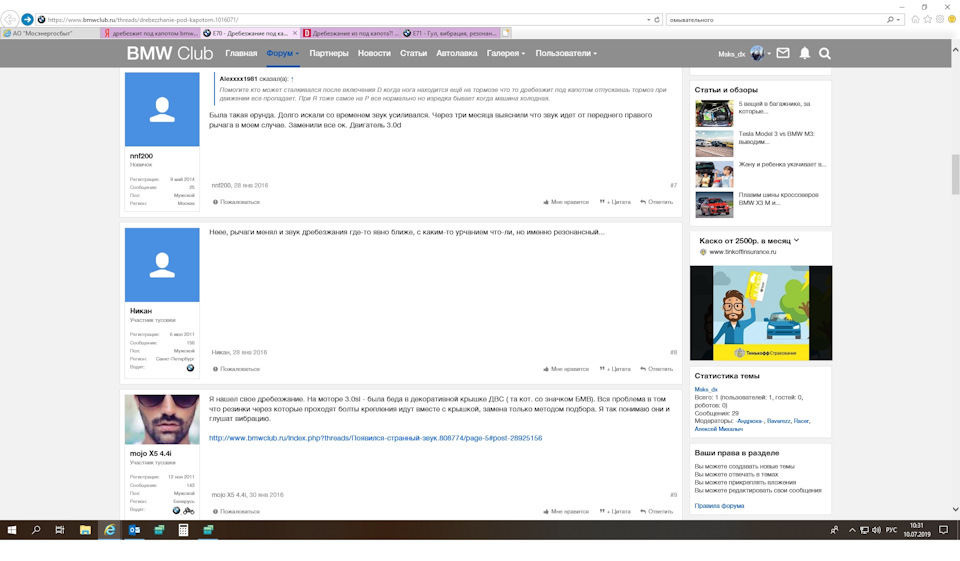Viewport: 960px width, 561px height.
Task: Report nnf200's post via Пожаловаться
Action: point(236,201)
